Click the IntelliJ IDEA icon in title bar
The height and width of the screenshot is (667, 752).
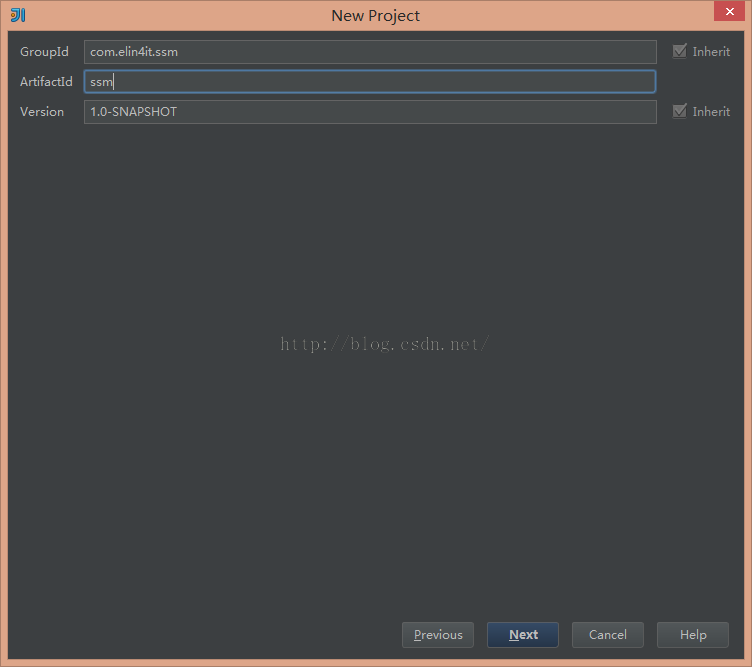[17, 15]
